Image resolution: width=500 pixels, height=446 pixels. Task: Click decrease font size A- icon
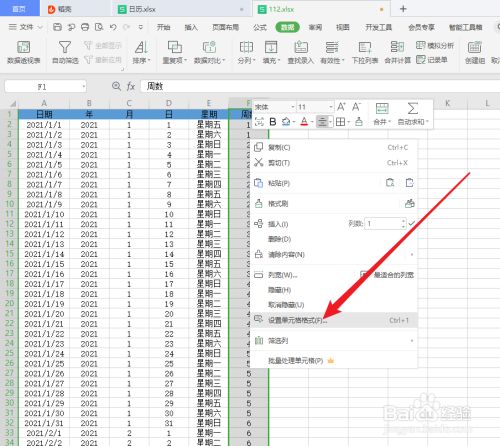pos(356,107)
